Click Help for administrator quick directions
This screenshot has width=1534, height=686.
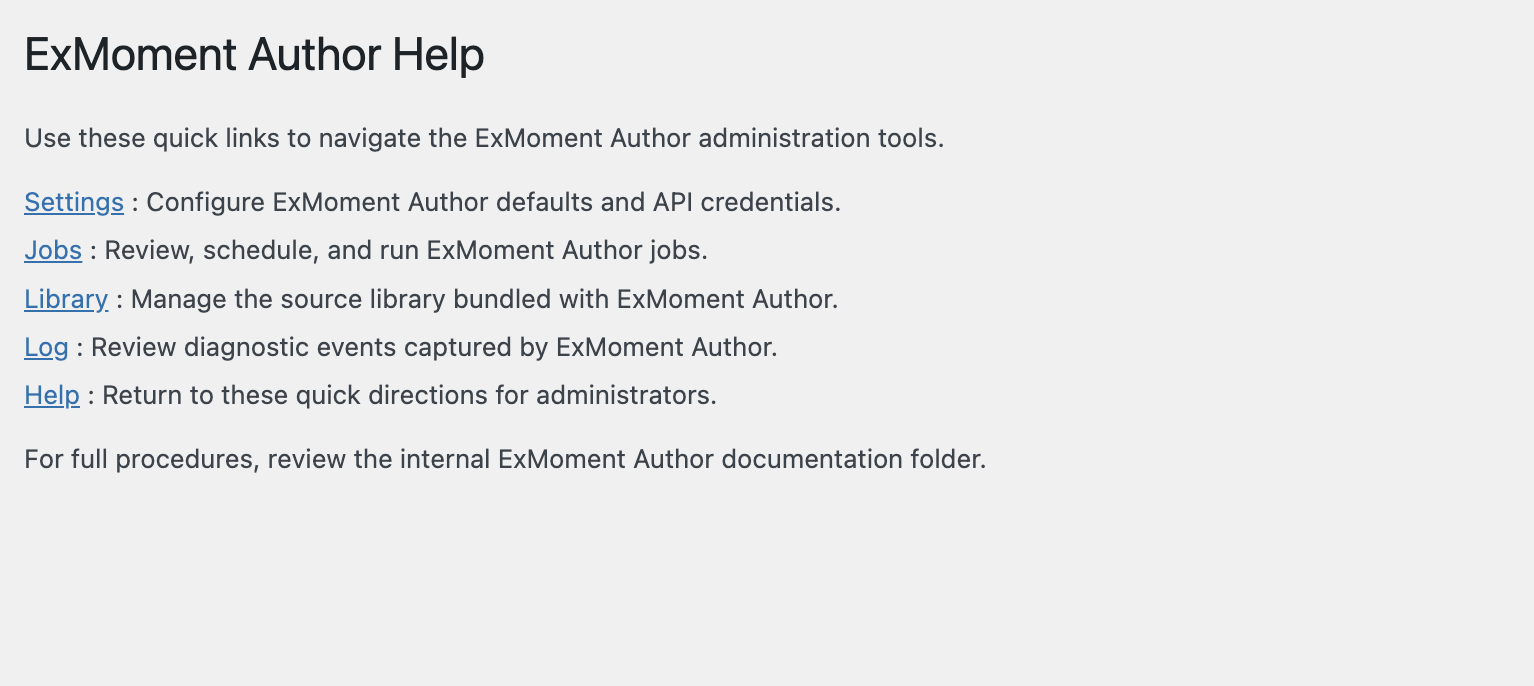(x=51, y=395)
